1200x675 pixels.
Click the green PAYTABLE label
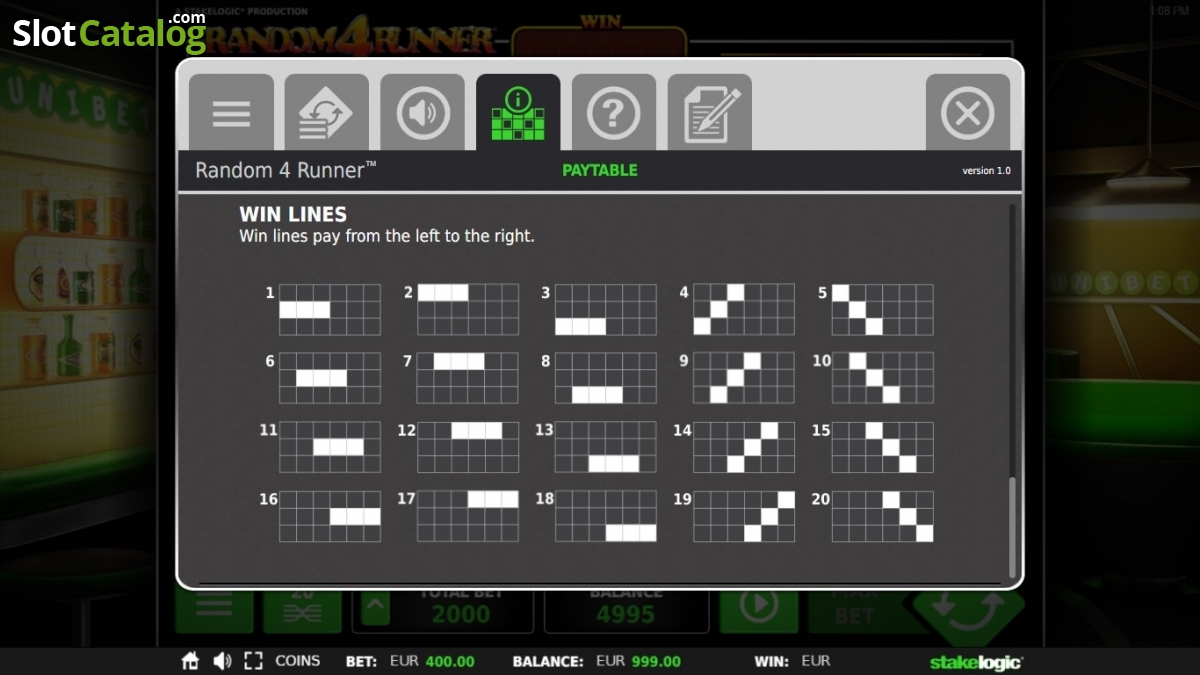(x=600, y=170)
